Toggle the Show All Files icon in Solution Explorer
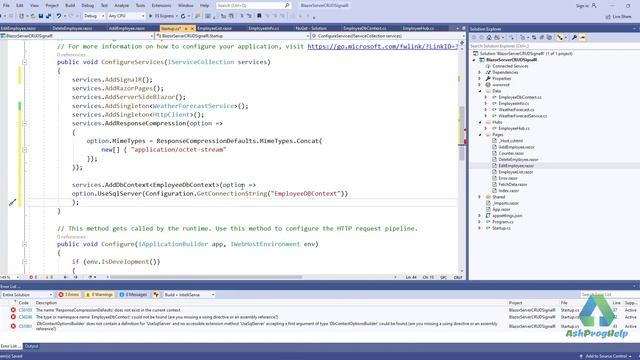This screenshot has height=360, width=640. (x=549, y=38)
